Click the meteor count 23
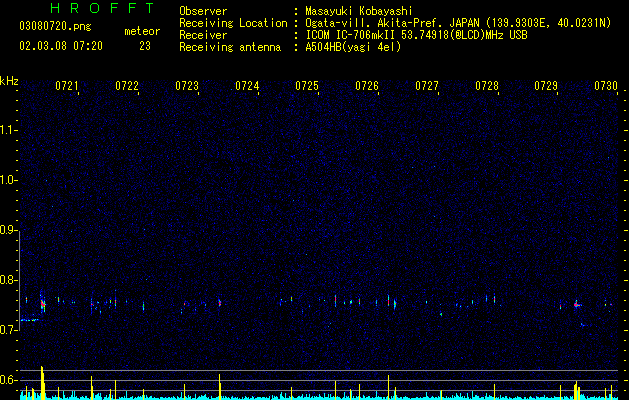Image resolution: width=629 pixels, height=400 pixels. pyautogui.click(x=145, y=46)
